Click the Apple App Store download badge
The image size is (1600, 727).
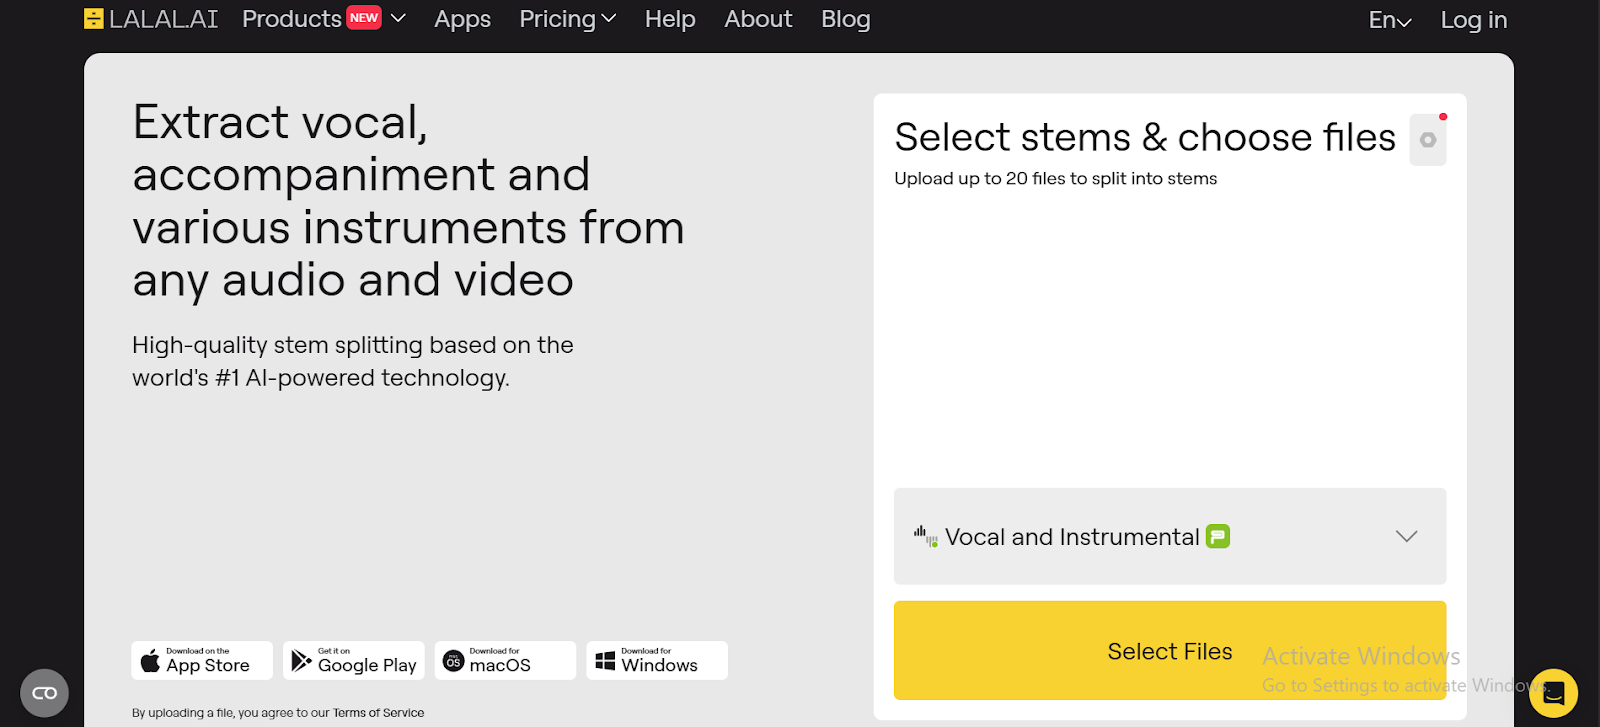pyautogui.click(x=202, y=661)
